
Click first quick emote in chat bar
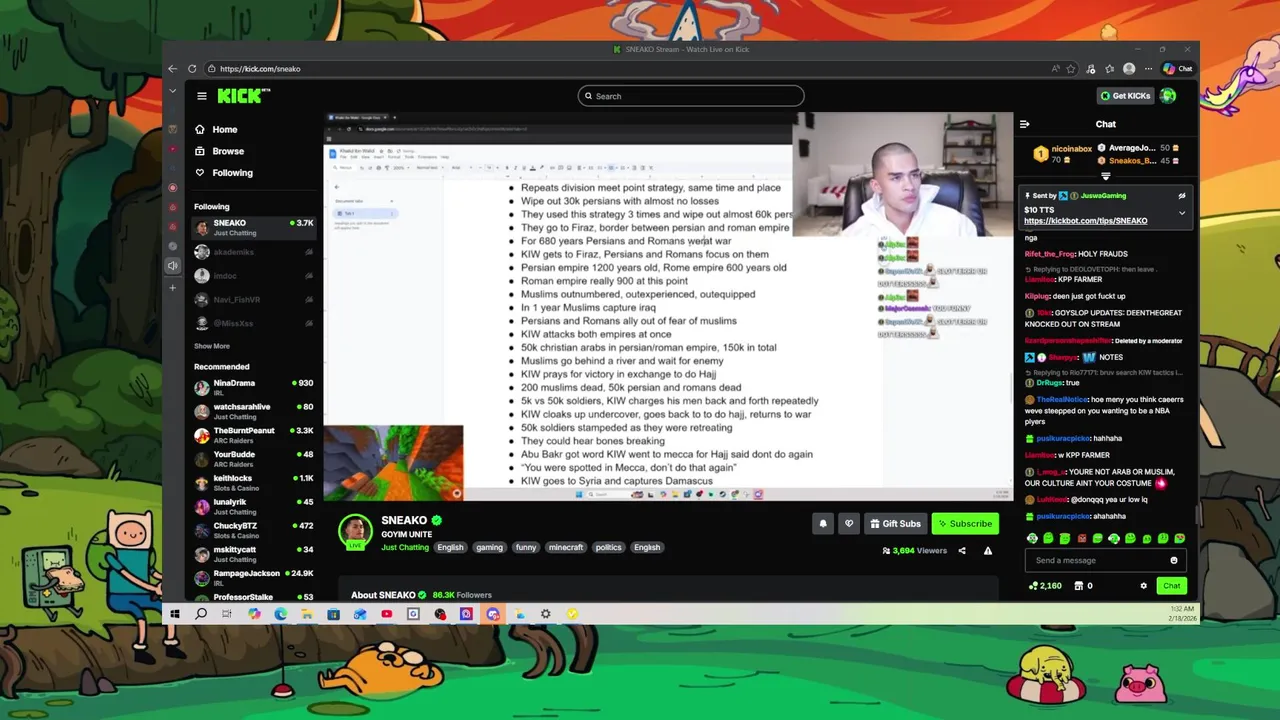click(x=1032, y=539)
